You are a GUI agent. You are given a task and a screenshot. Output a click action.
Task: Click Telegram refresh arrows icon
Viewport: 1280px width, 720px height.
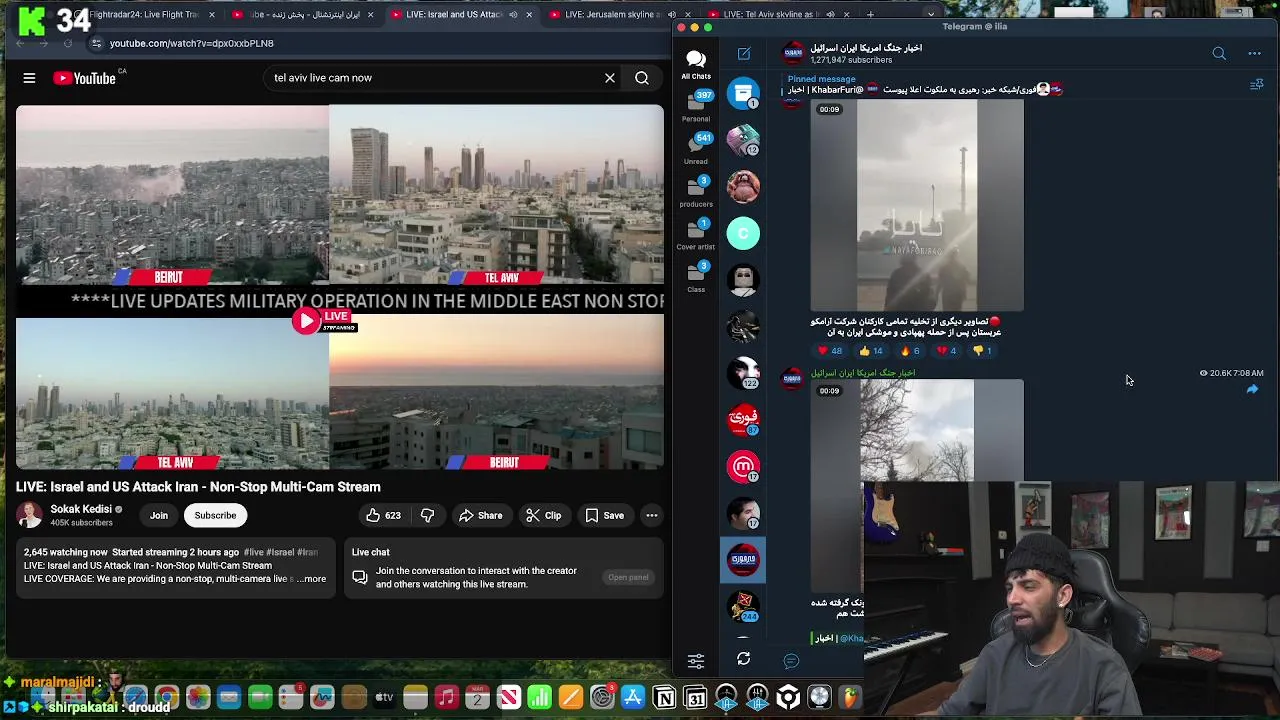(x=743, y=659)
